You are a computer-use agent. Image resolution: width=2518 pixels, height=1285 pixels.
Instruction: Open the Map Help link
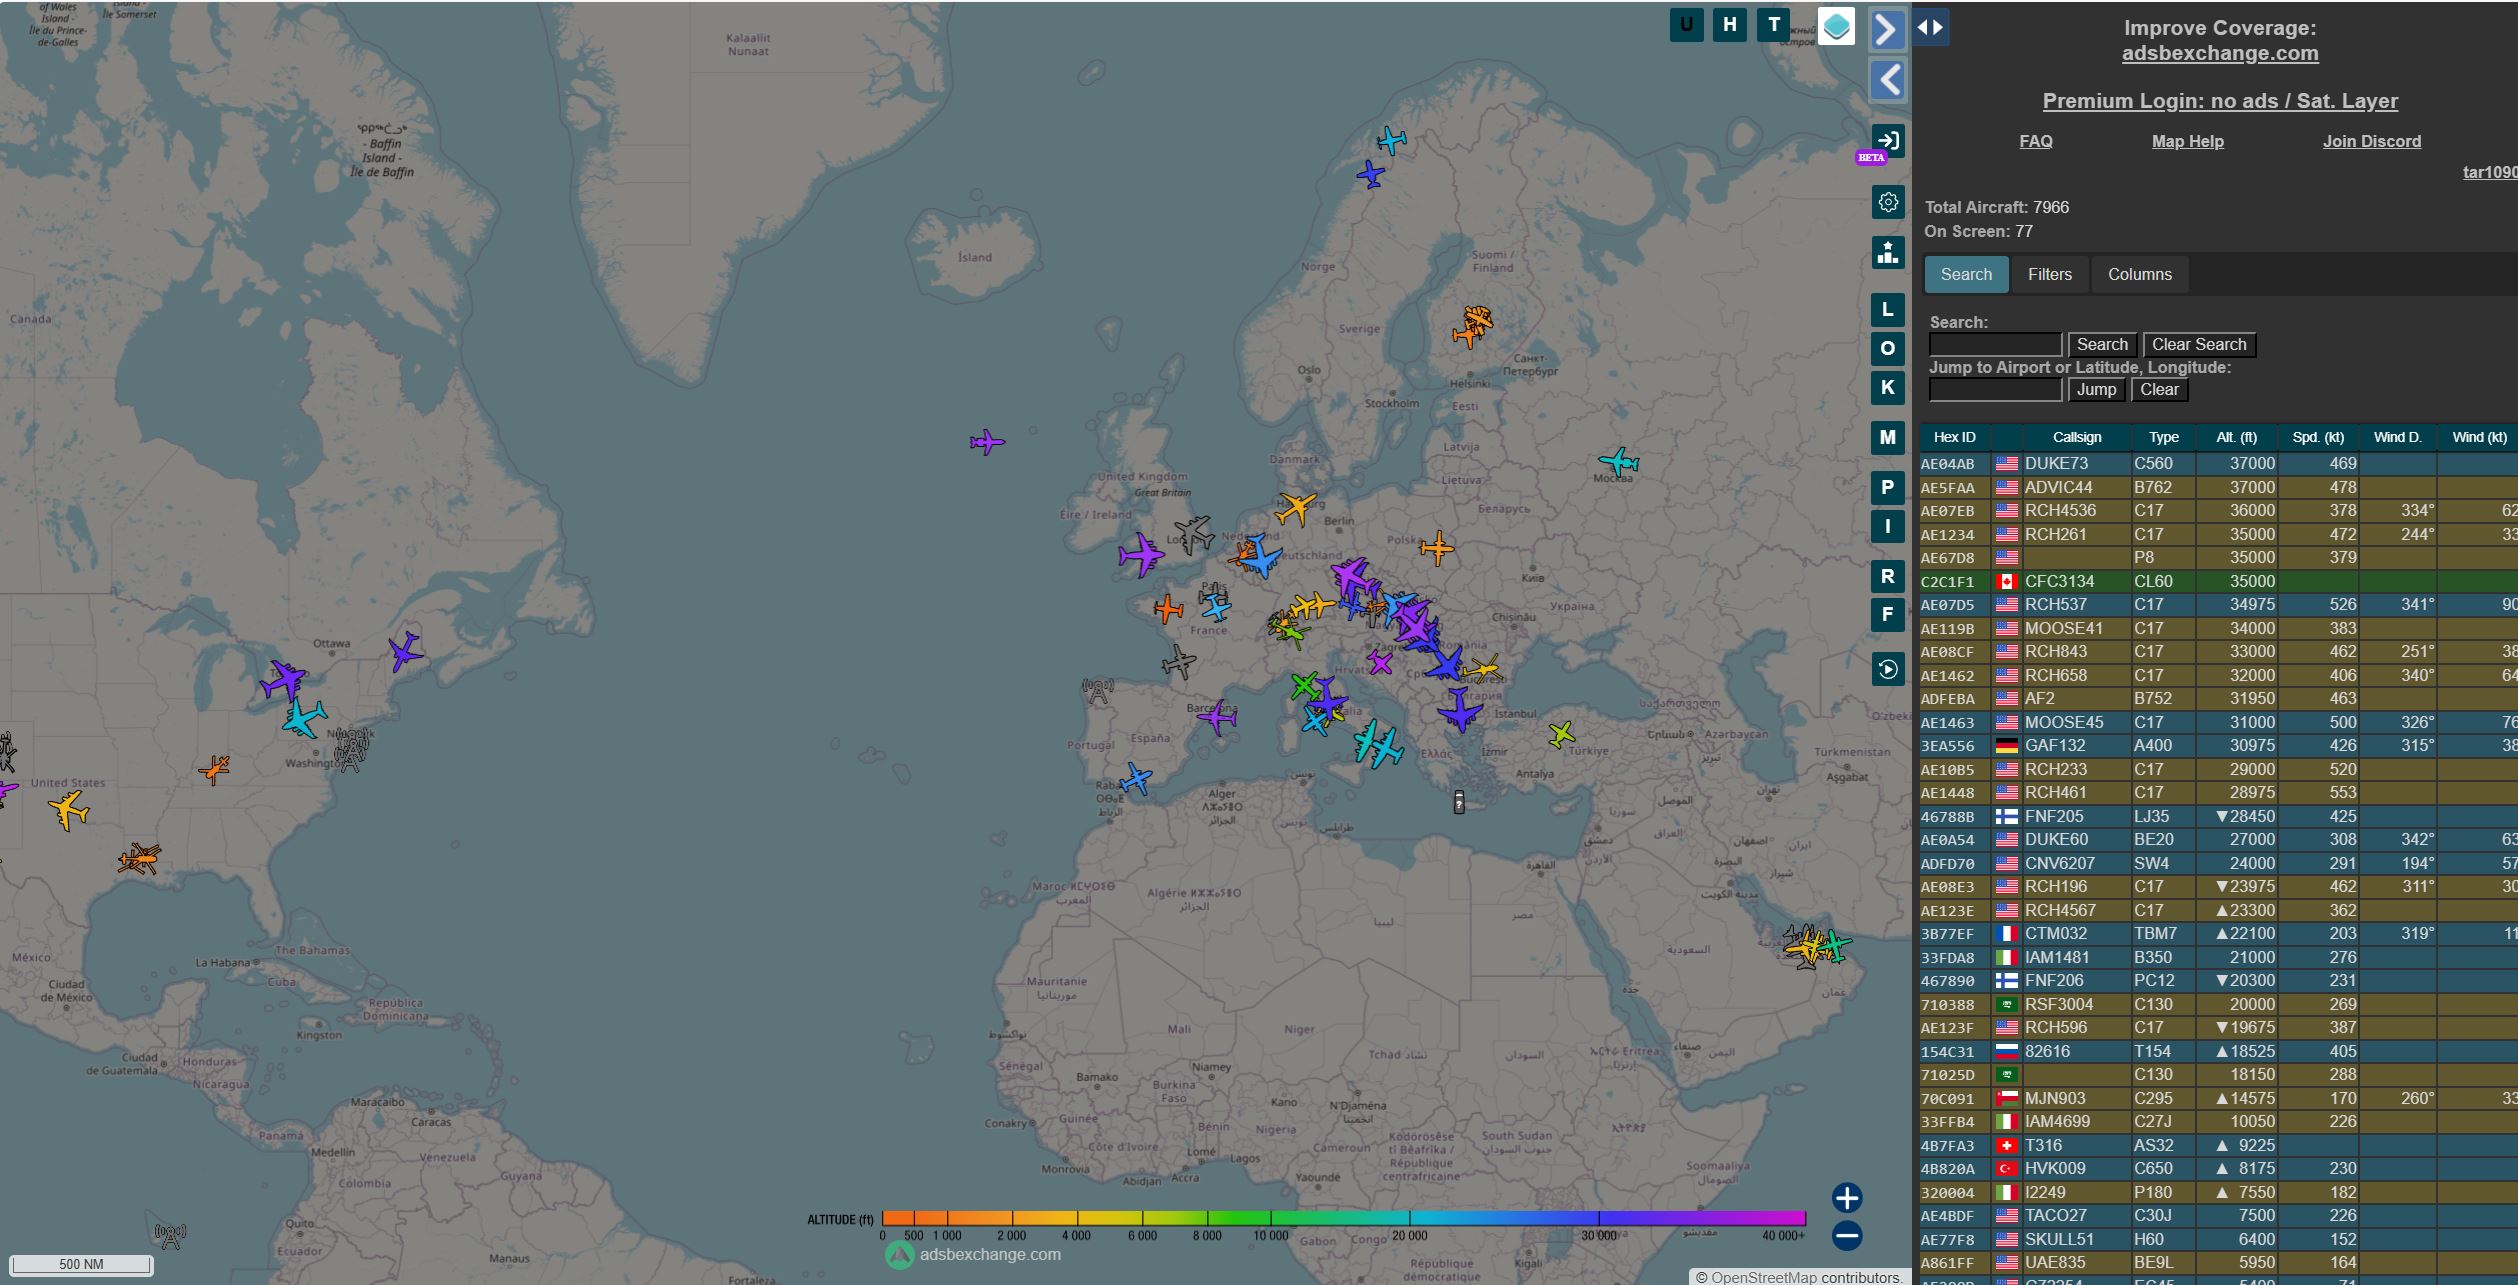tap(2187, 141)
